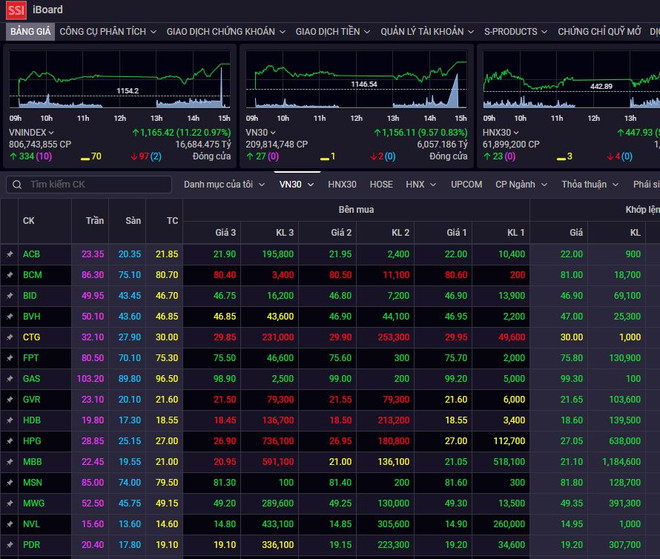Pin the MWG stock row
Image resolution: width=660 pixels, height=559 pixels.
coord(10,503)
